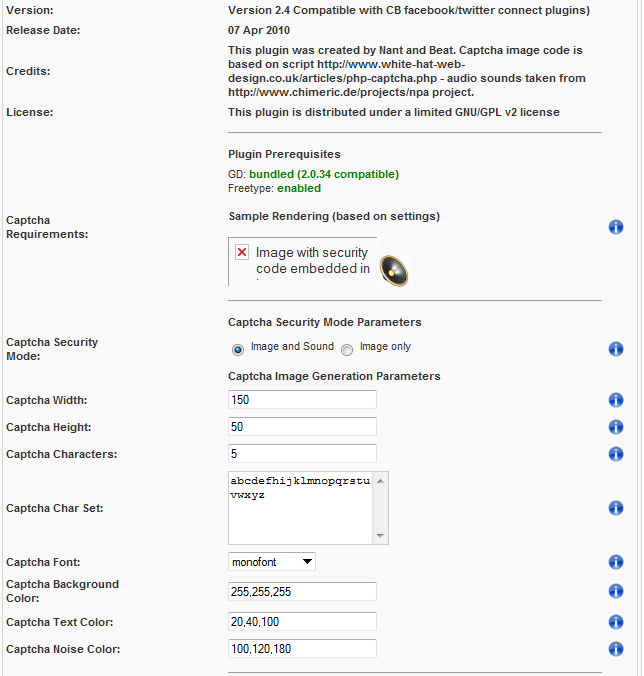Click Char Set scrollbar down arrow
644x676 pixels.
(380, 535)
